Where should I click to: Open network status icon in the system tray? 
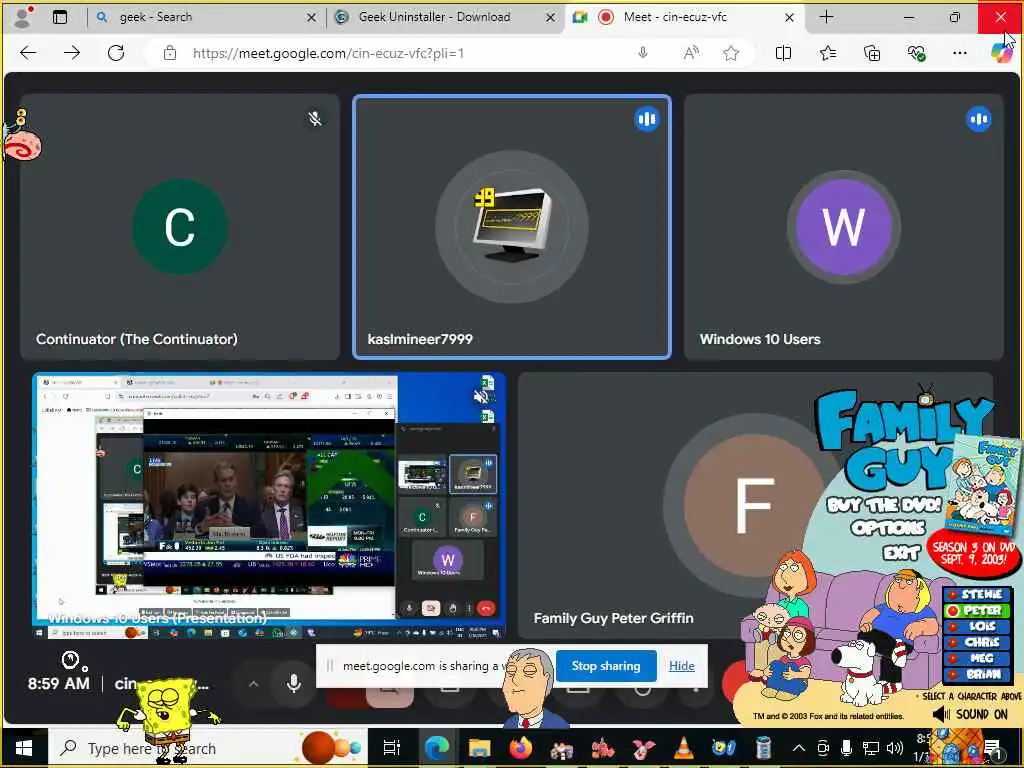871,748
